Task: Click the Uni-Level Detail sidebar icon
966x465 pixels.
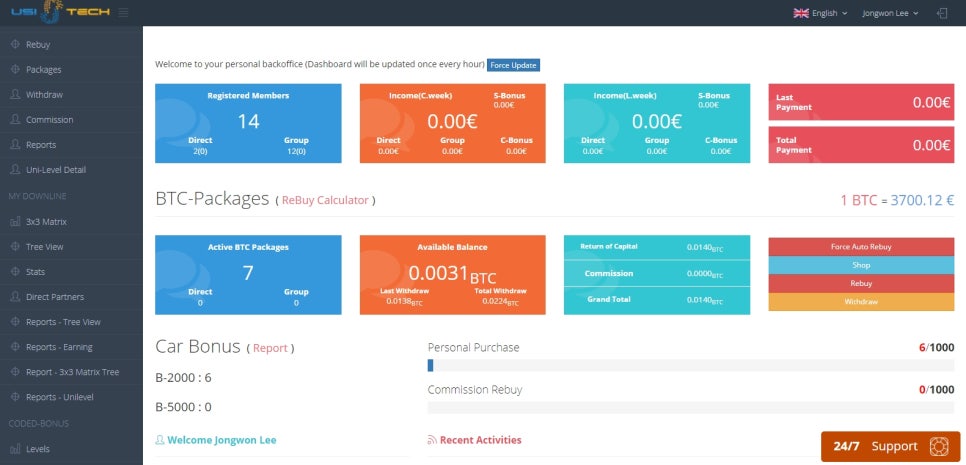Action: click(x=15, y=169)
